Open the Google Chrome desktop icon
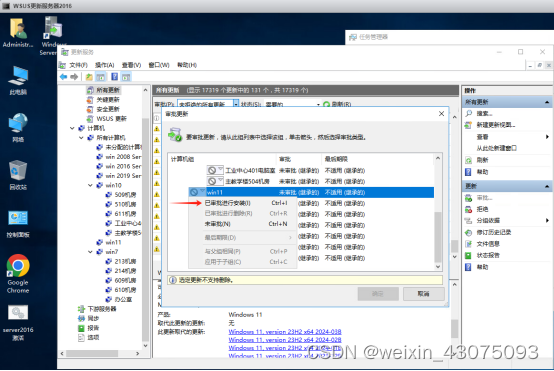Viewport: 554px width, 371px height. coord(18,274)
